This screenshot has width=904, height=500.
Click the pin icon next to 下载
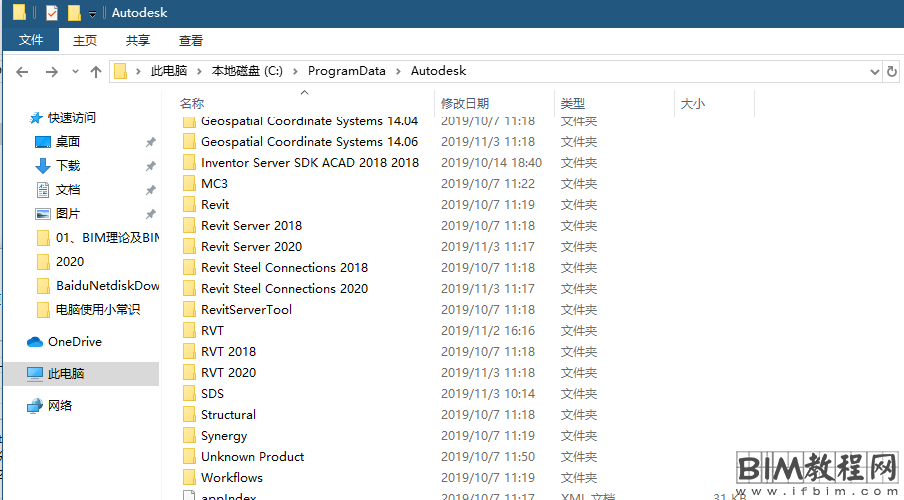click(x=151, y=166)
